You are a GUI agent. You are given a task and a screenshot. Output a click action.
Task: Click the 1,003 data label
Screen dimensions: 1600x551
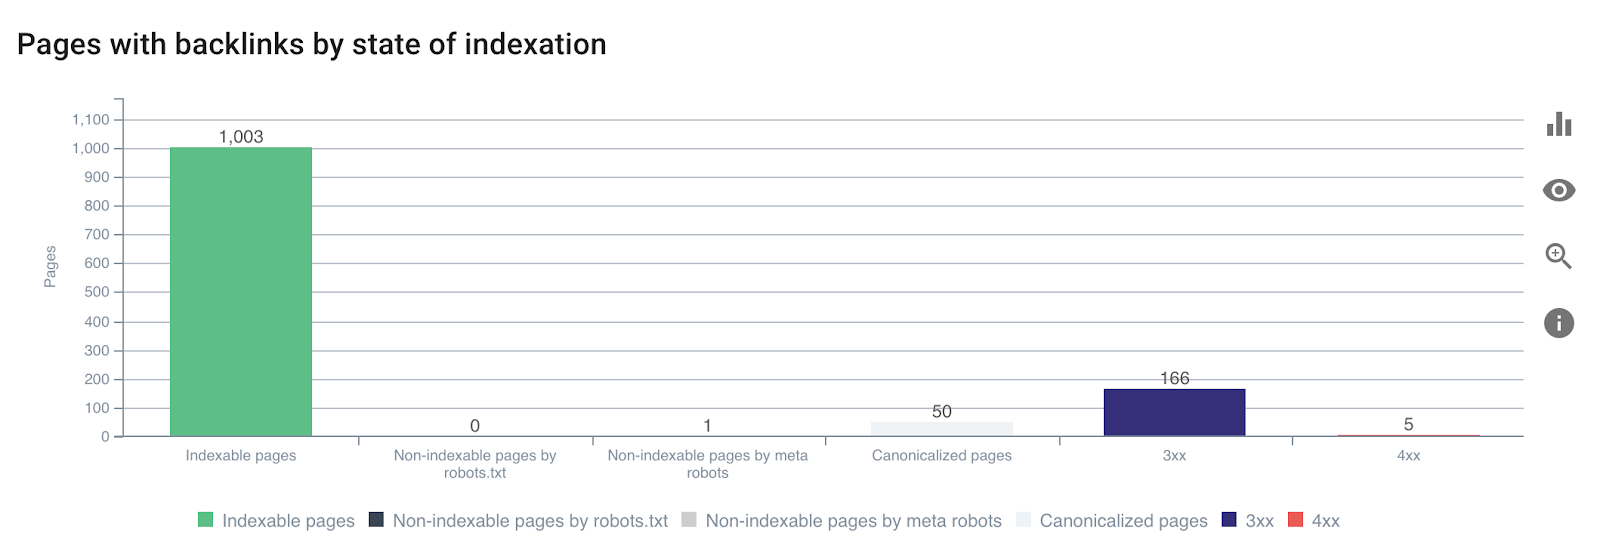tap(241, 137)
